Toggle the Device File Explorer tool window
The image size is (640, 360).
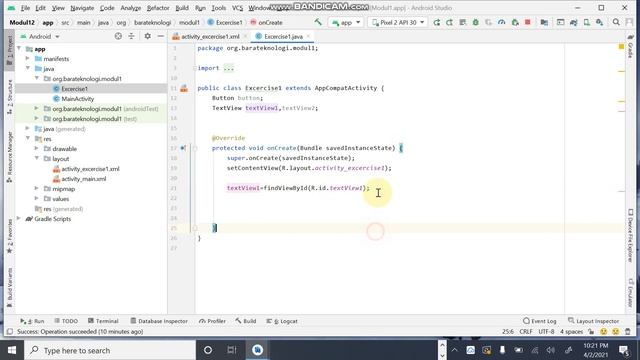click(631, 236)
